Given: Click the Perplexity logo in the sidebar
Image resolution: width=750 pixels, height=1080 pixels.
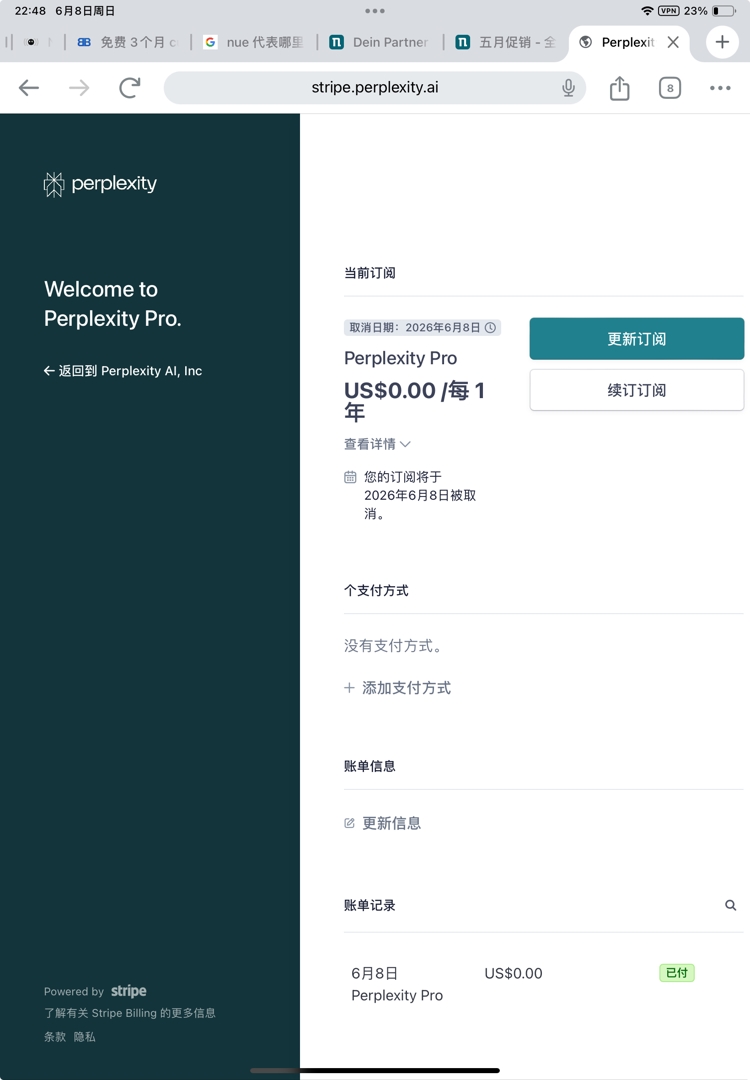Looking at the screenshot, I should (101, 184).
